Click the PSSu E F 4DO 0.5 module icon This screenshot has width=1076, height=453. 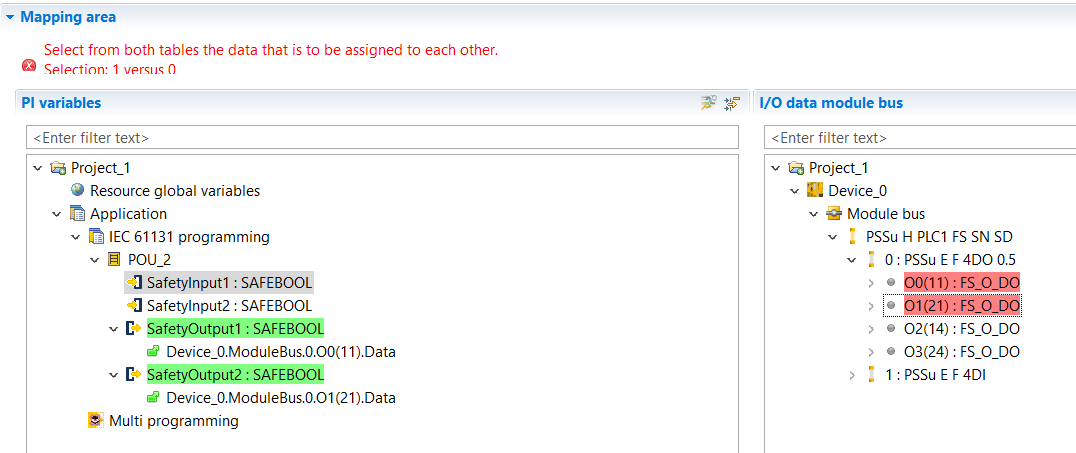click(872, 260)
